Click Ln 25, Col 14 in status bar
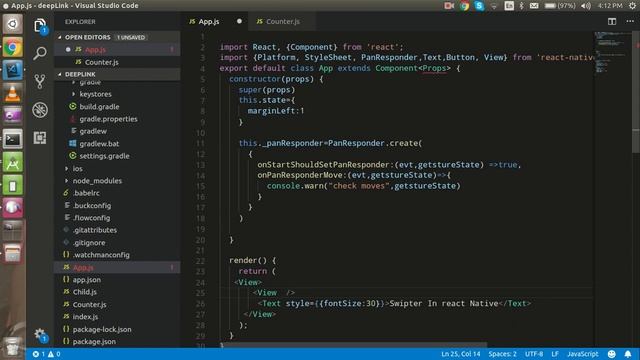 460,354
